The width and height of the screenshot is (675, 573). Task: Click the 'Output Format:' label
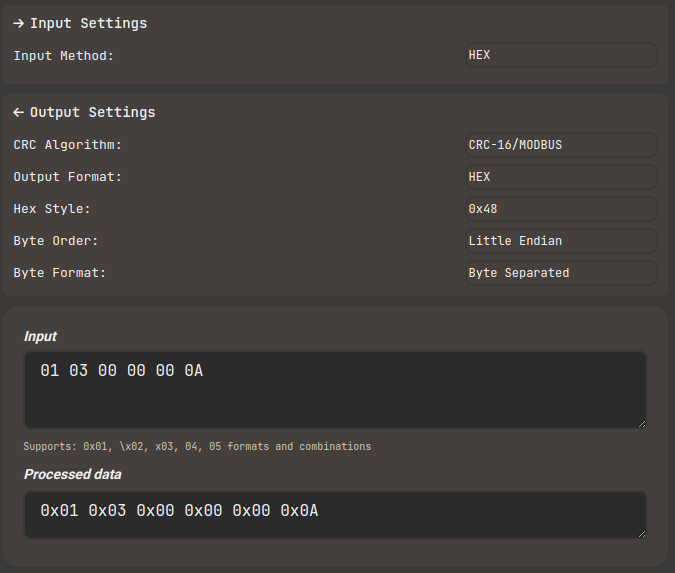click(68, 177)
